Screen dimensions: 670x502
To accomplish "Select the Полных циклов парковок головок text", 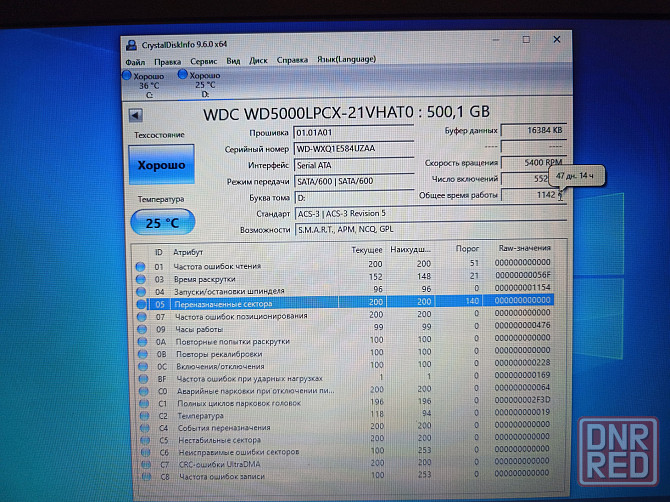I will pyautogui.click(x=239, y=403).
